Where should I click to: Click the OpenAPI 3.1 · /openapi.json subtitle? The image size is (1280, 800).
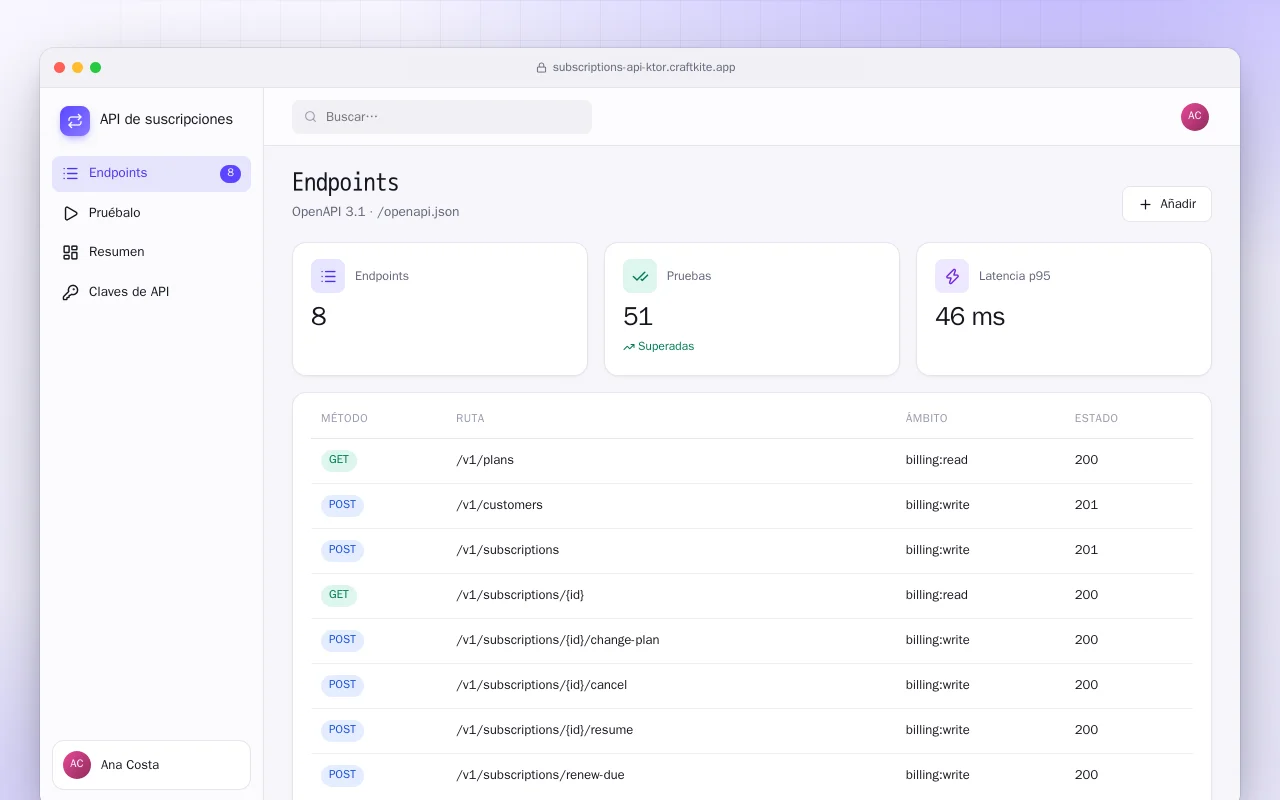pos(376,212)
